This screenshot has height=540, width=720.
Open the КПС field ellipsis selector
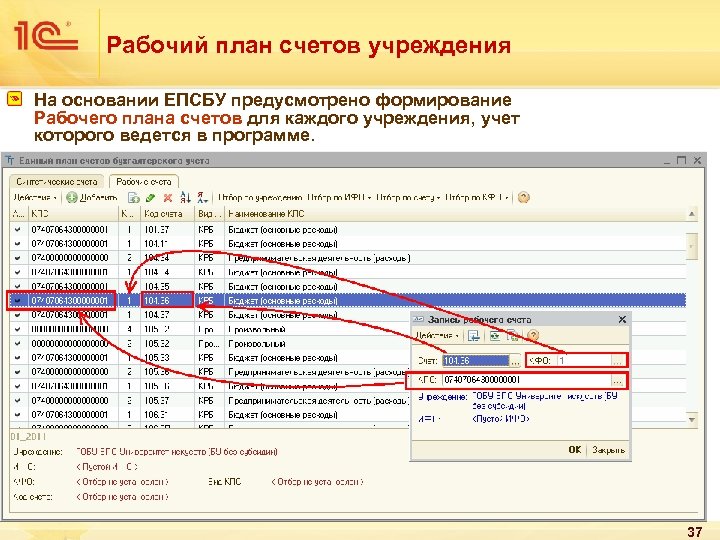pyautogui.click(x=617, y=381)
